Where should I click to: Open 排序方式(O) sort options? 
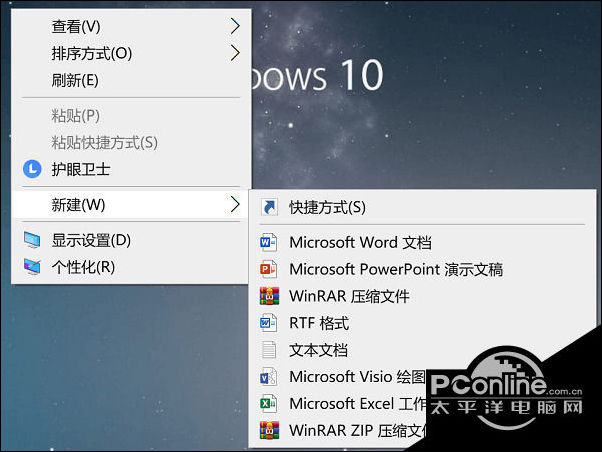pyautogui.click(x=131, y=53)
